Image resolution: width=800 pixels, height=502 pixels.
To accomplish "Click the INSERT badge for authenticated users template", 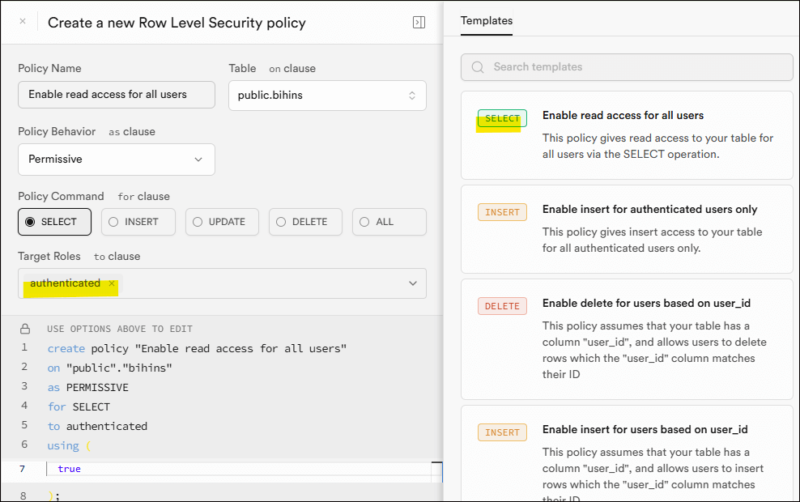I will (502, 213).
